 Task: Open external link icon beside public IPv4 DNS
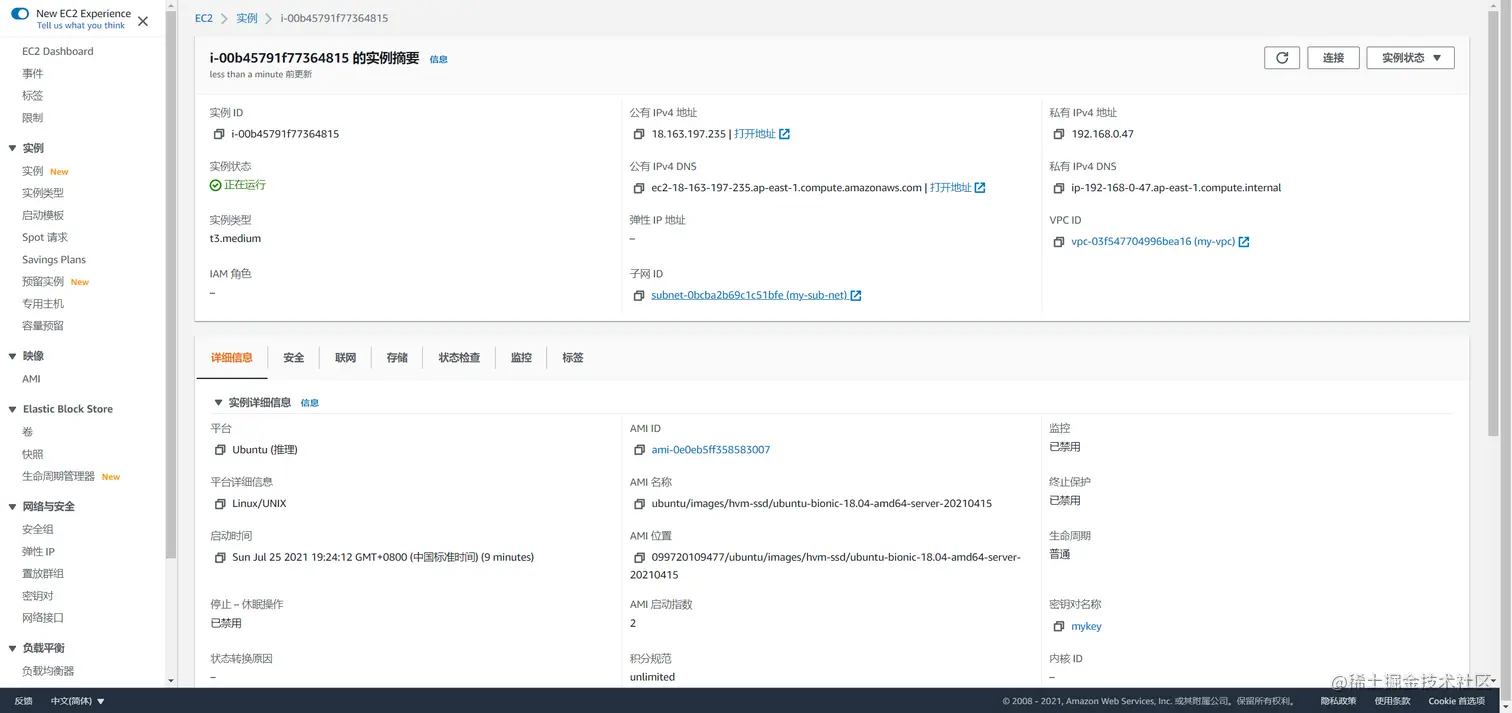980,188
